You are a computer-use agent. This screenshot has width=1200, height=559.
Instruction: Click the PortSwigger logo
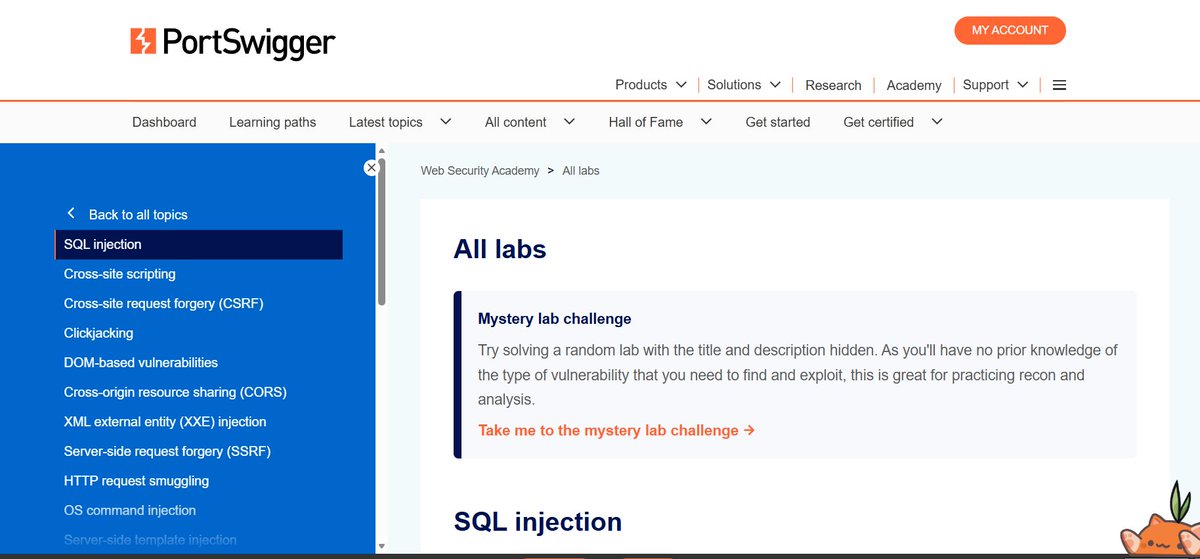pyautogui.click(x=232, y=42)
